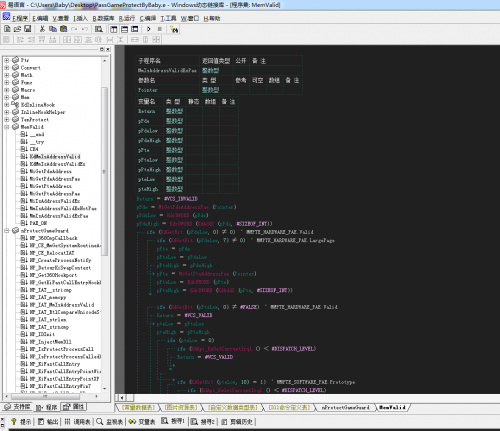This screenshot has height=431, width=500.
Task: Expand the TenProtect tree node
Action: (x=7, y=119)
